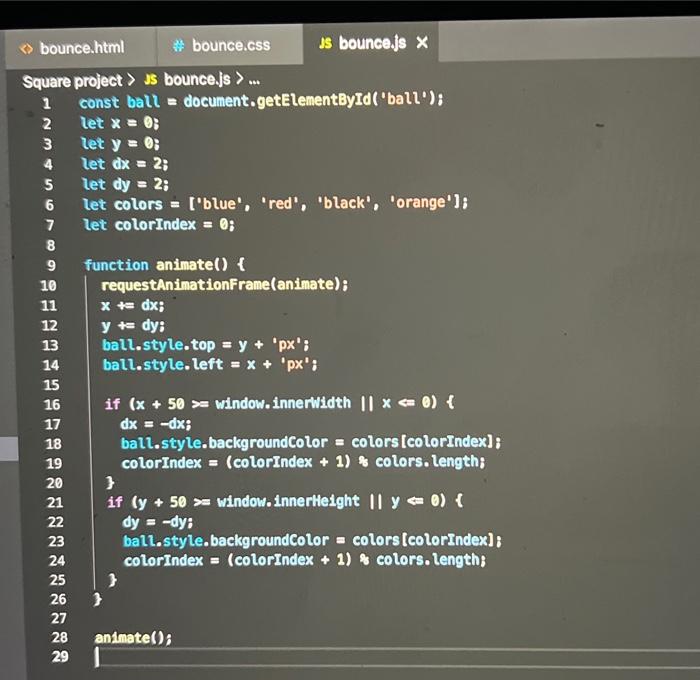The height and width of the screenshot is (680, 700).
Task: Click the 'black' string in colors array
Action: click(344, 203)
